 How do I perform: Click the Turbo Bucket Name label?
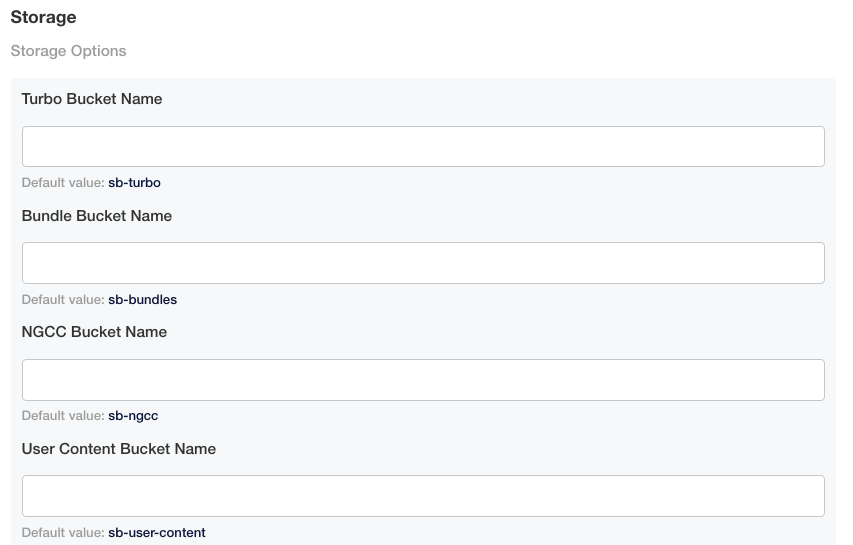(92, 99)
